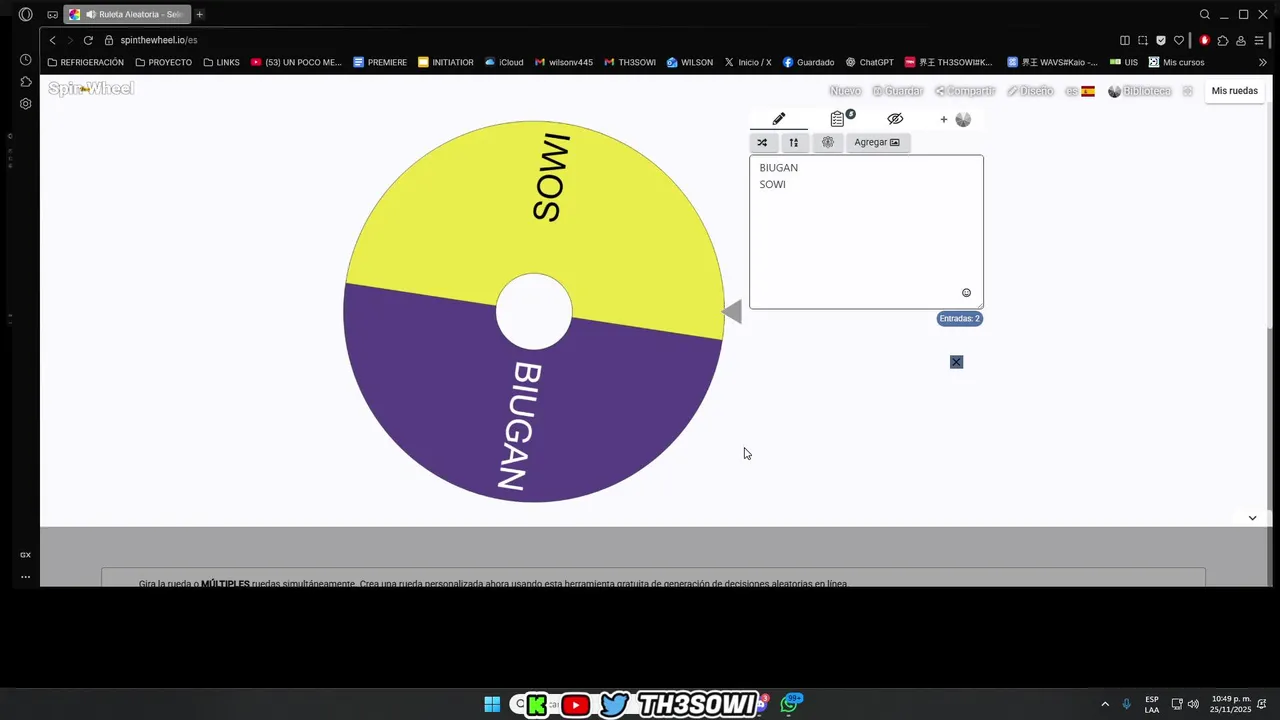Open the volume control in tray
The image size is (1280, 720).
pyautogui.click(x=1193, y=704)
